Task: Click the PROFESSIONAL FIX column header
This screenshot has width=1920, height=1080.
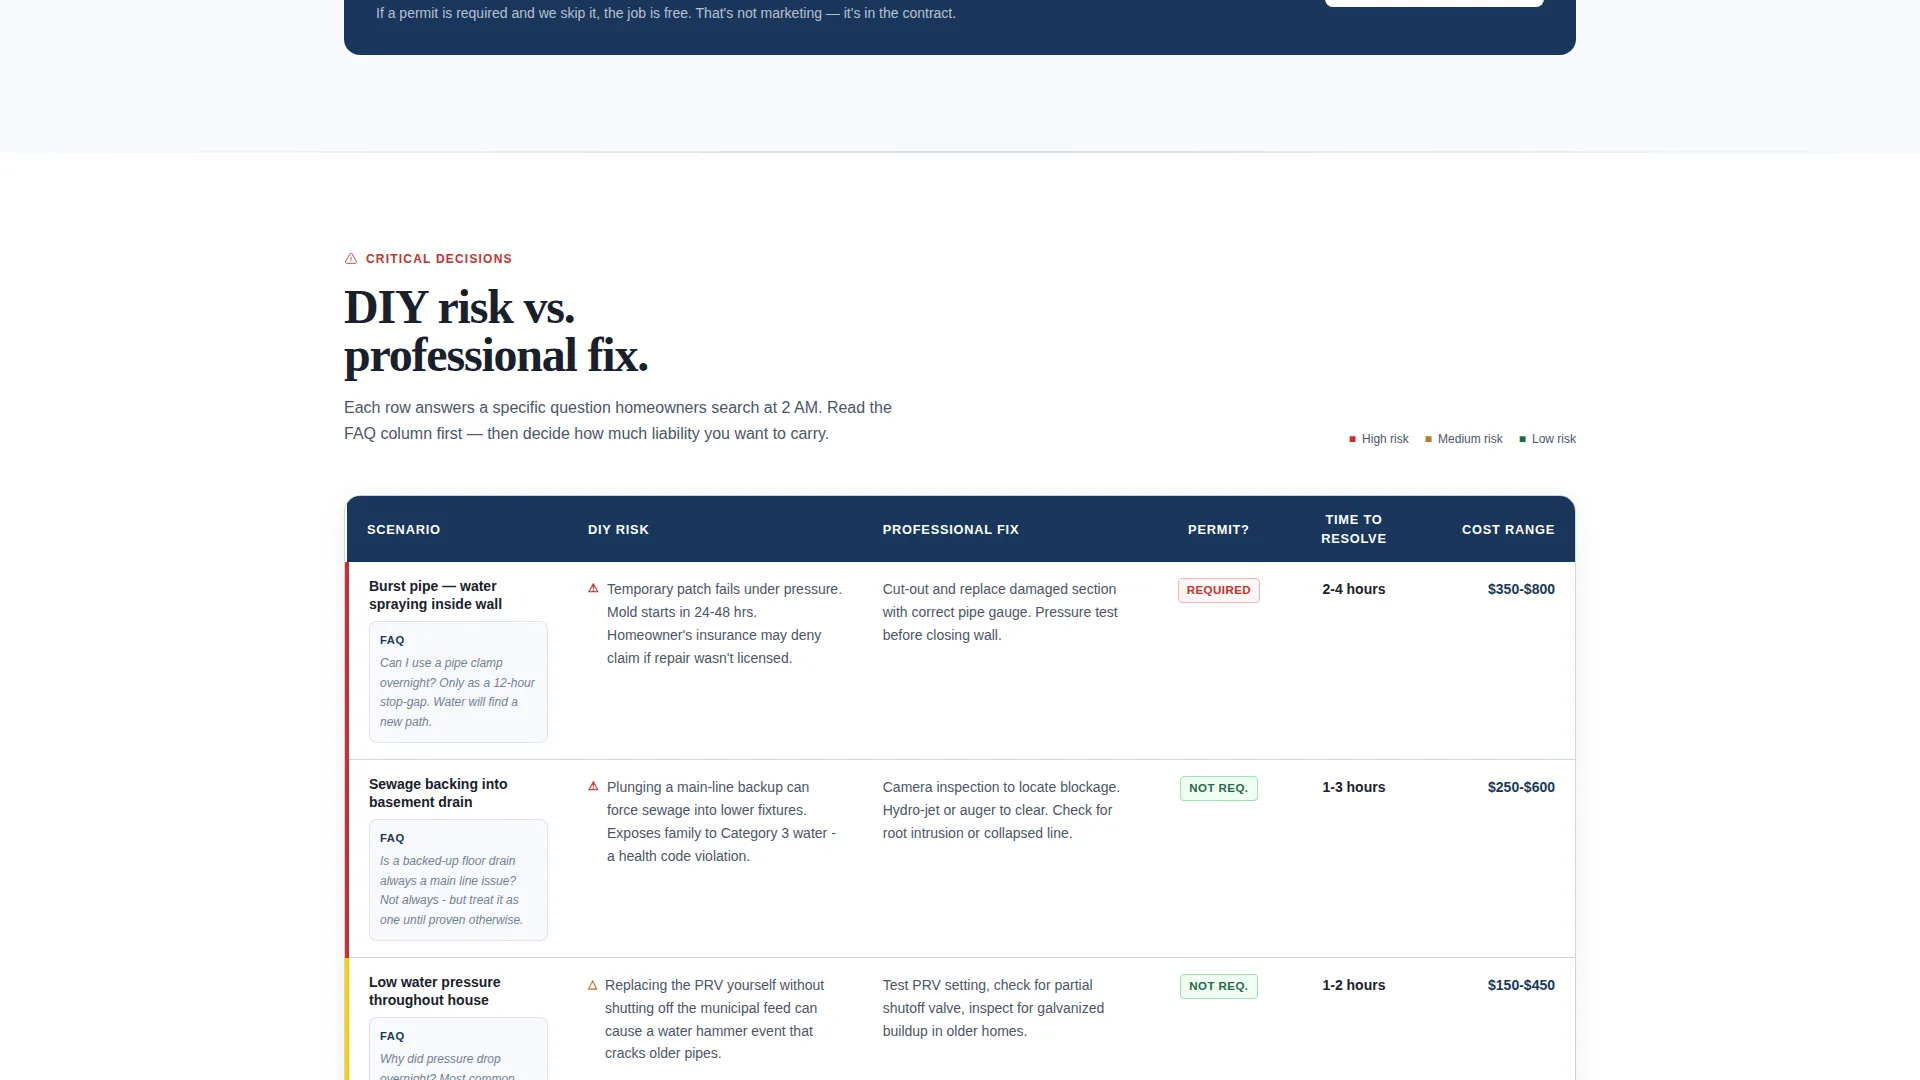Action: [x=950, y=529]
